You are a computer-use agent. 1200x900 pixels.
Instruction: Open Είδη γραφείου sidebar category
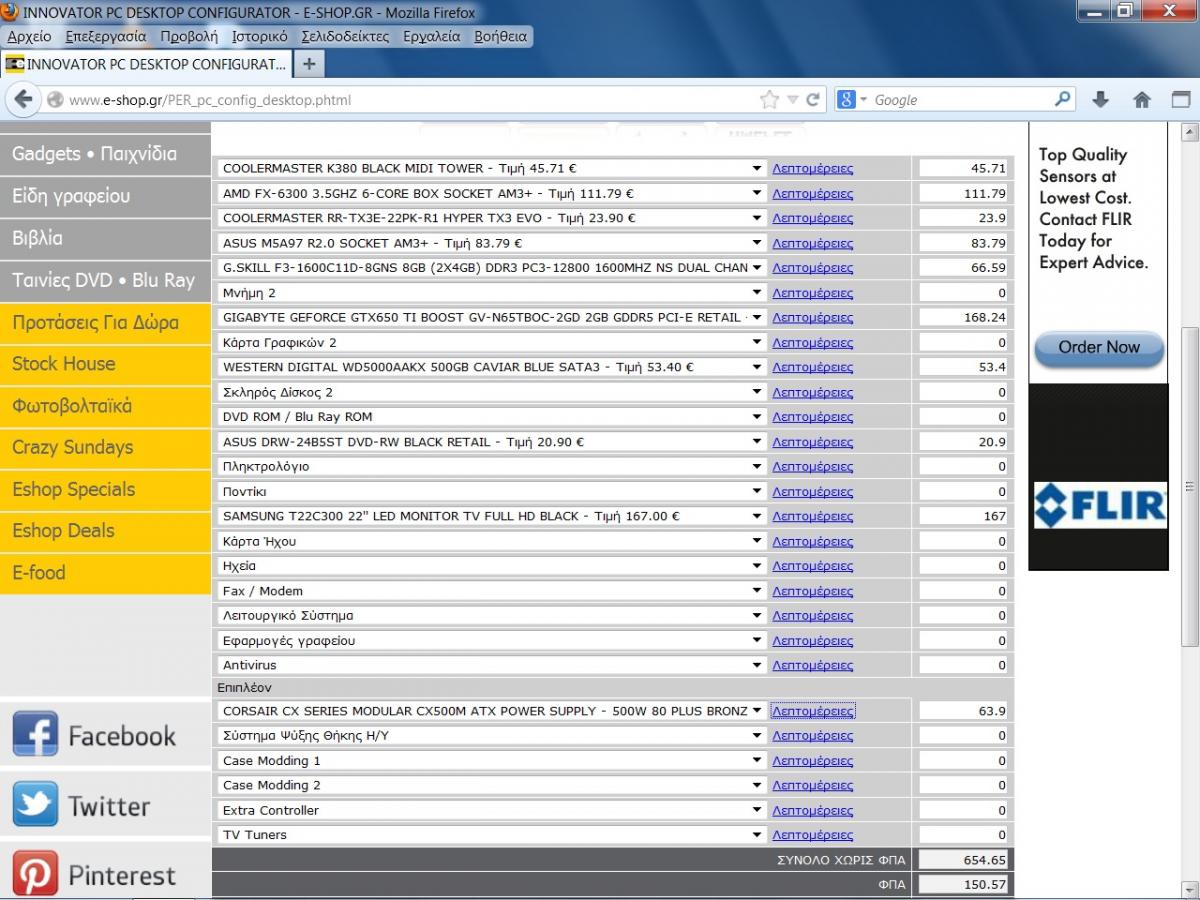pyautogui.click(x=105, y=196)
